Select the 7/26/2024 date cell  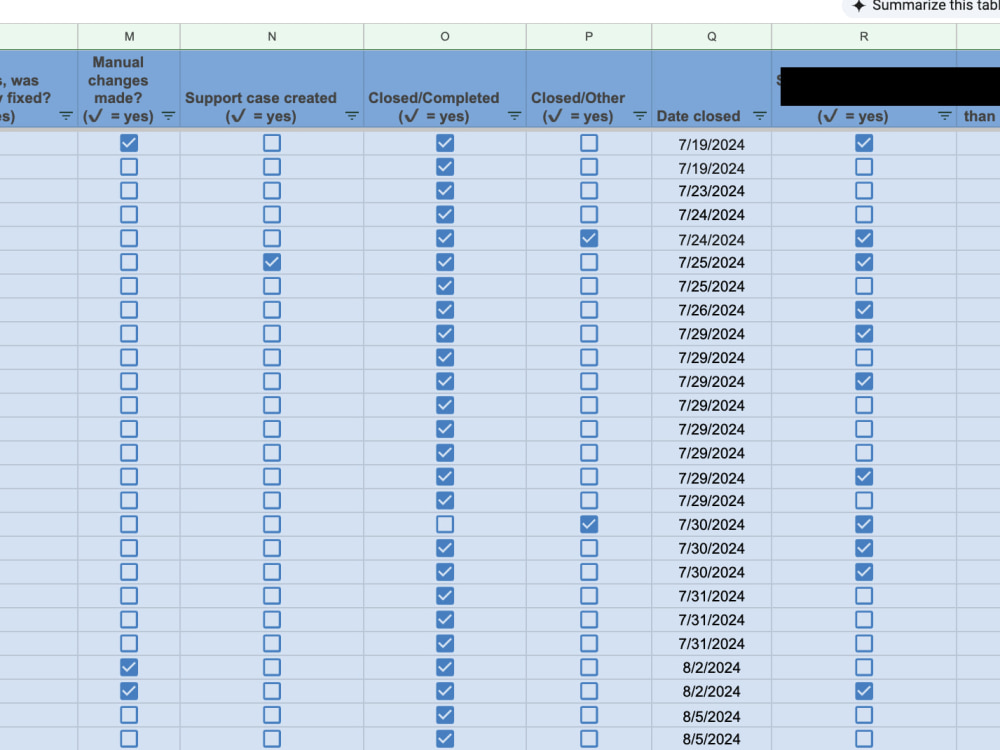pos(712,310)
